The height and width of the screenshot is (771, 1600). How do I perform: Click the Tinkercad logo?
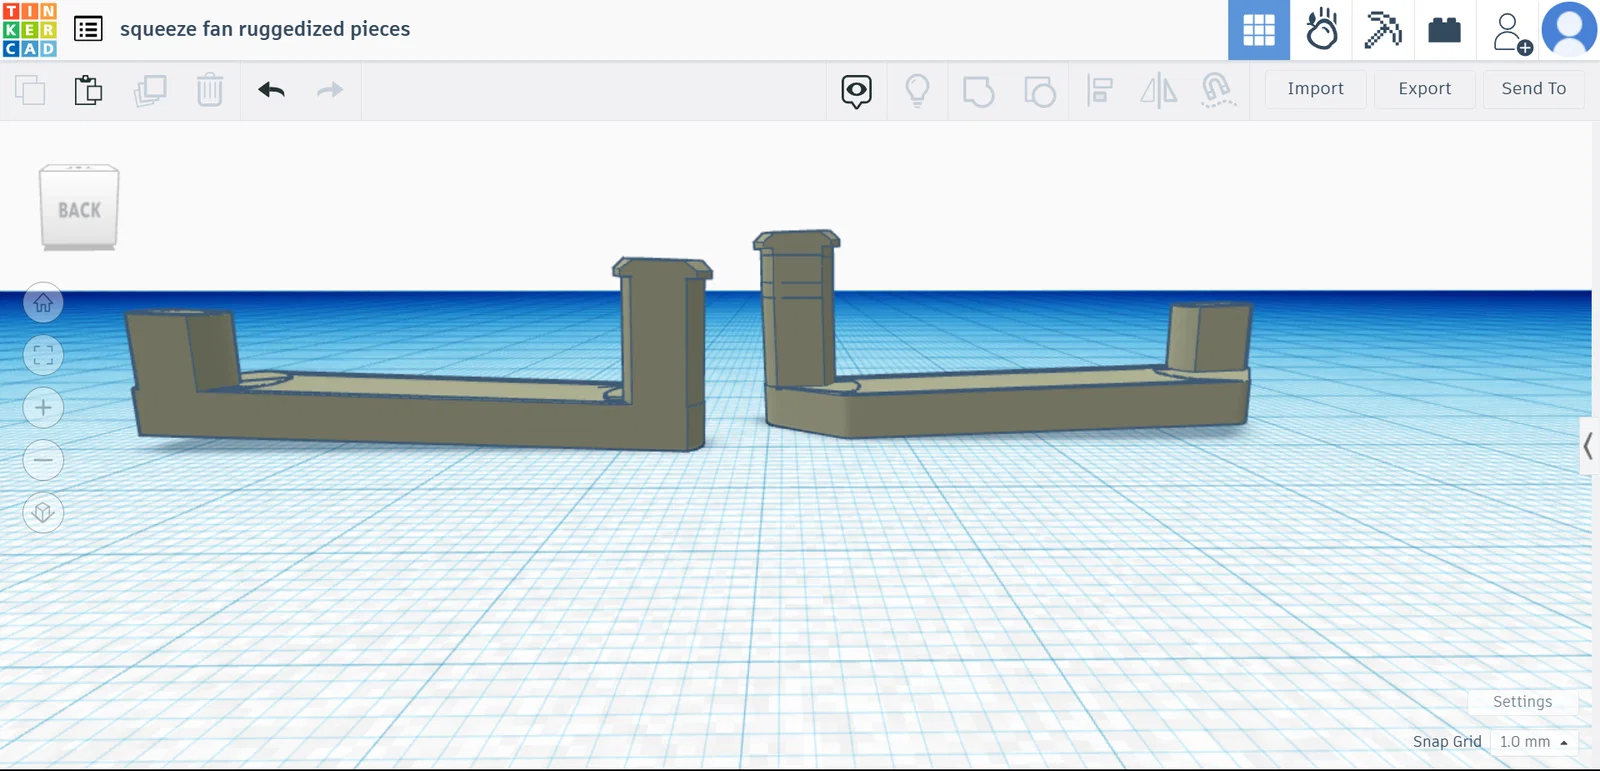click(30, 30)
